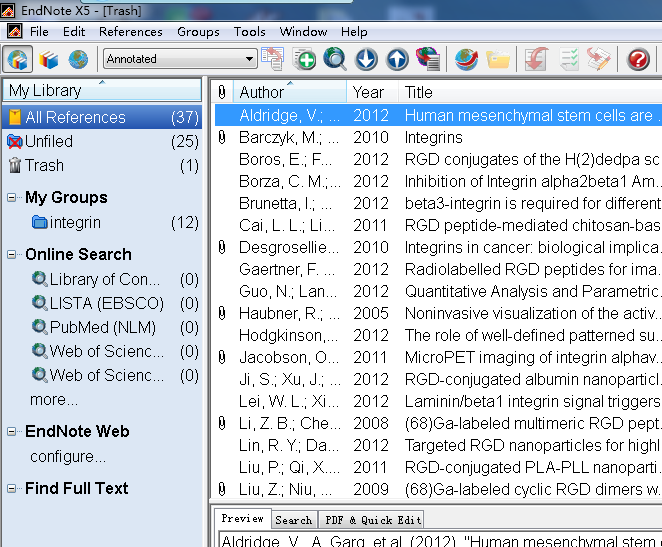
Task: Click the Format Bibliography checklist icon
Action: (x=569, y=59)
